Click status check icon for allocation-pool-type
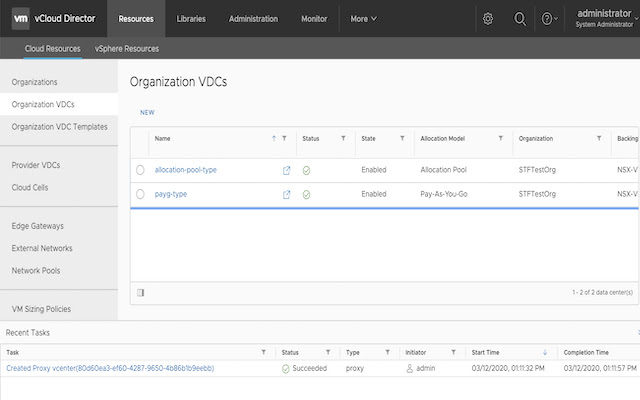 [x=307, y=171]
